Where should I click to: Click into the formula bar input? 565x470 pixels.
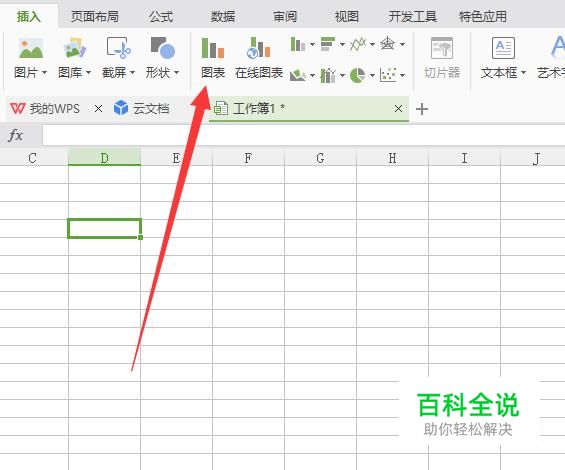[303, 135]
